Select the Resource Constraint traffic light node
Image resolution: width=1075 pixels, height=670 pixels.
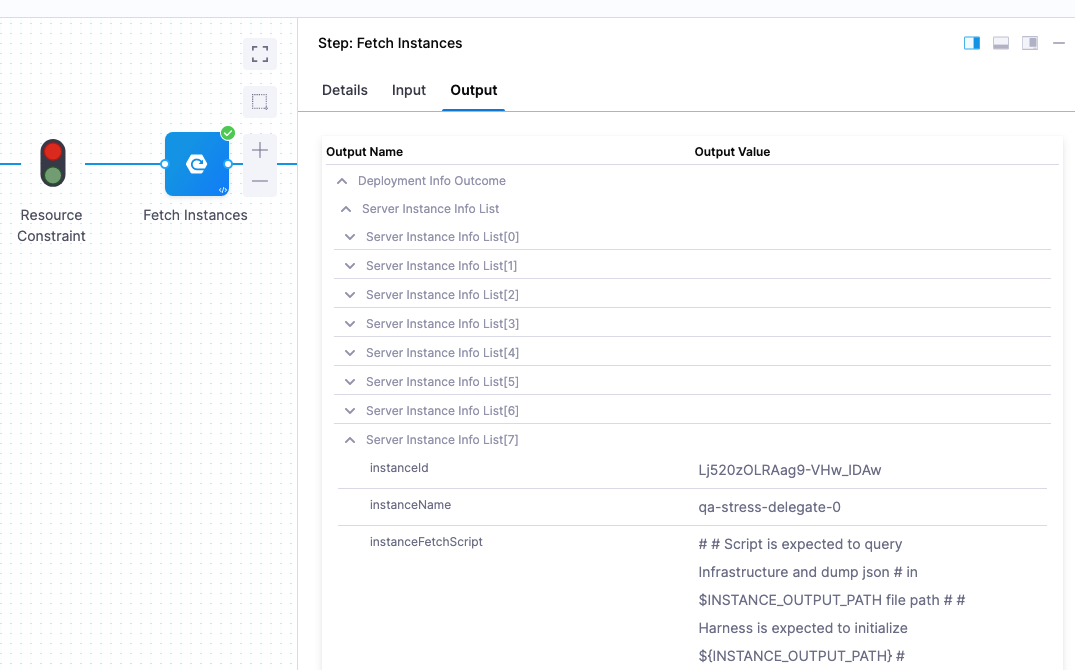[53, 163]
